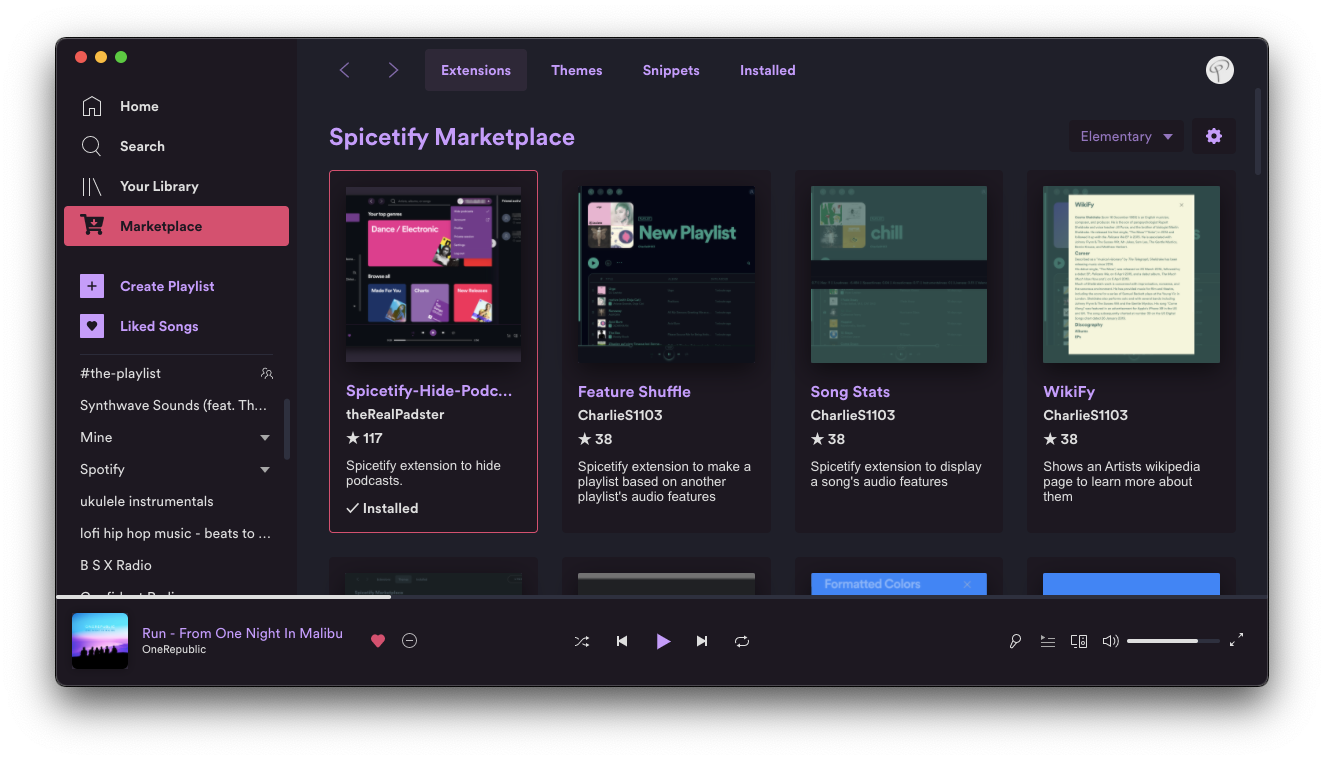Adjust the volume slider
Viewport: 1324px width, 760px height.
(x=1172, y=641)
